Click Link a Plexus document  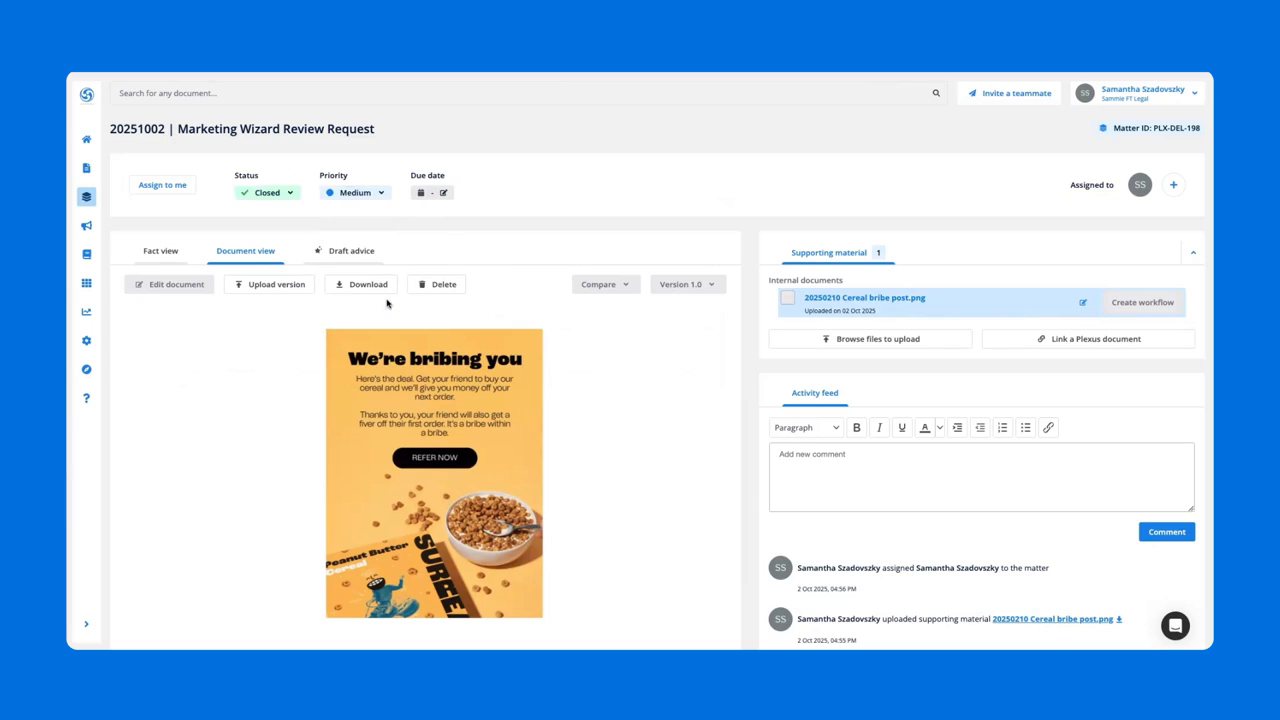(1088, 339)
